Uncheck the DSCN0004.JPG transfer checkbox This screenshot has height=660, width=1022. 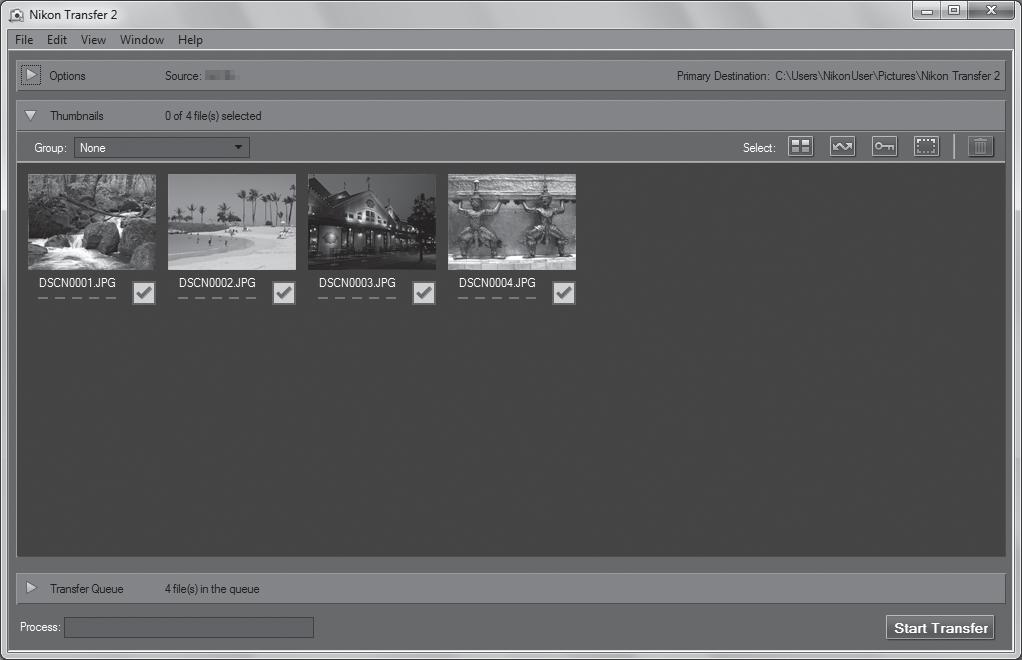click(564, 293)
